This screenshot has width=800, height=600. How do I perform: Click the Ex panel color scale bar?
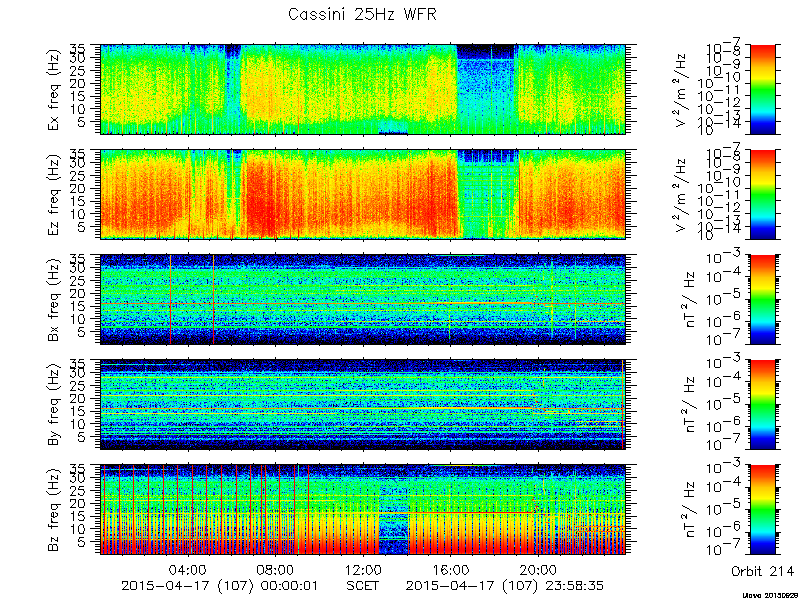(762, 90)
